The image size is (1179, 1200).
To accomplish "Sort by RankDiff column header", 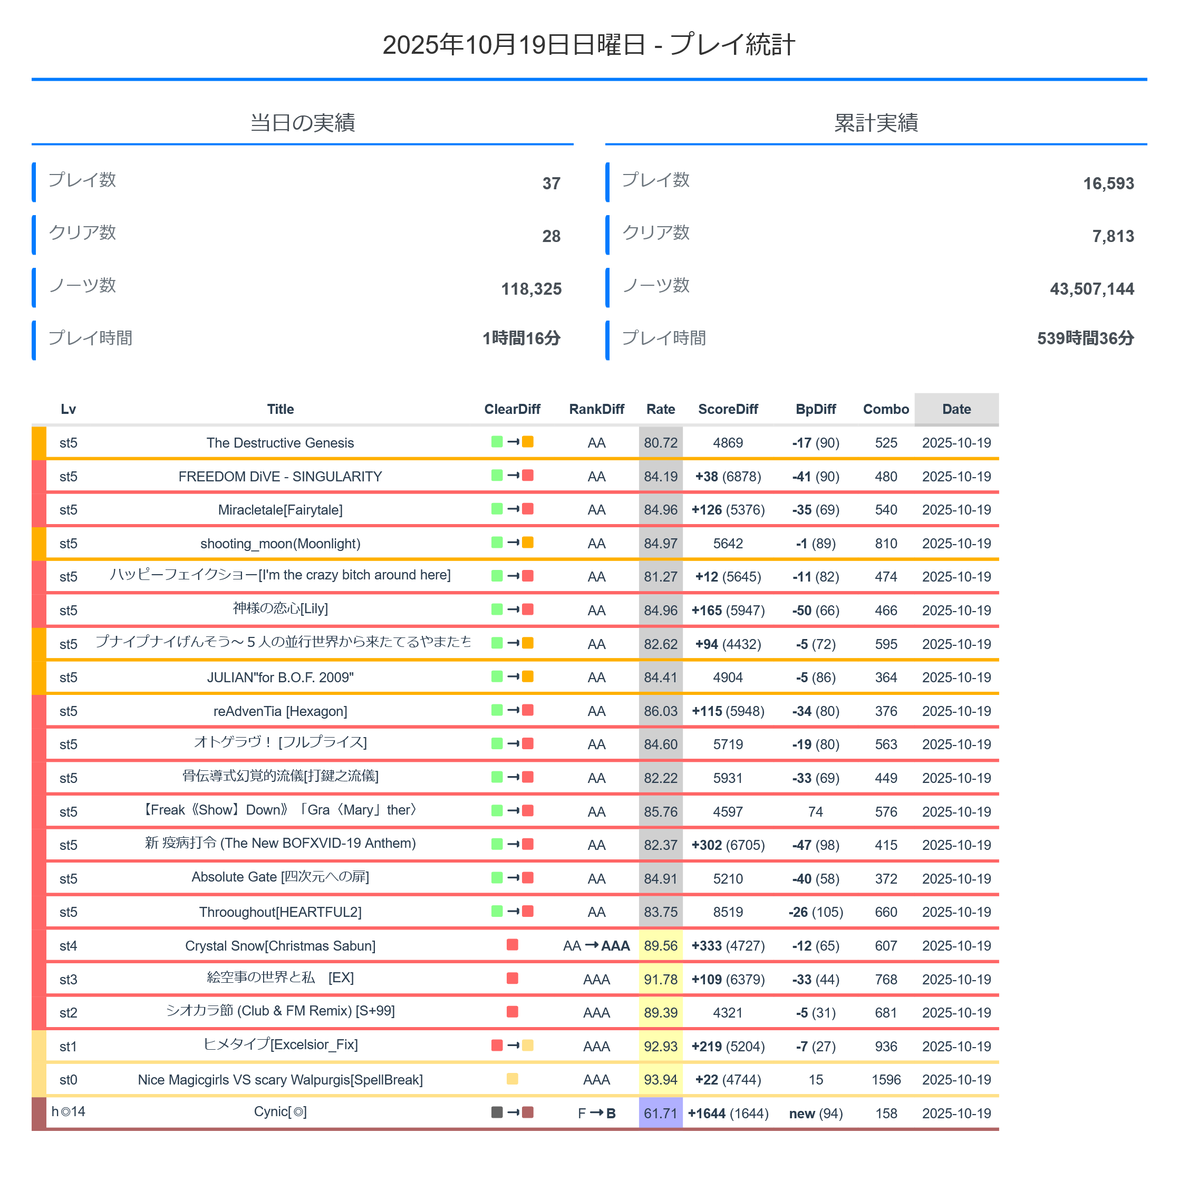I will click(x=597, y=409).
